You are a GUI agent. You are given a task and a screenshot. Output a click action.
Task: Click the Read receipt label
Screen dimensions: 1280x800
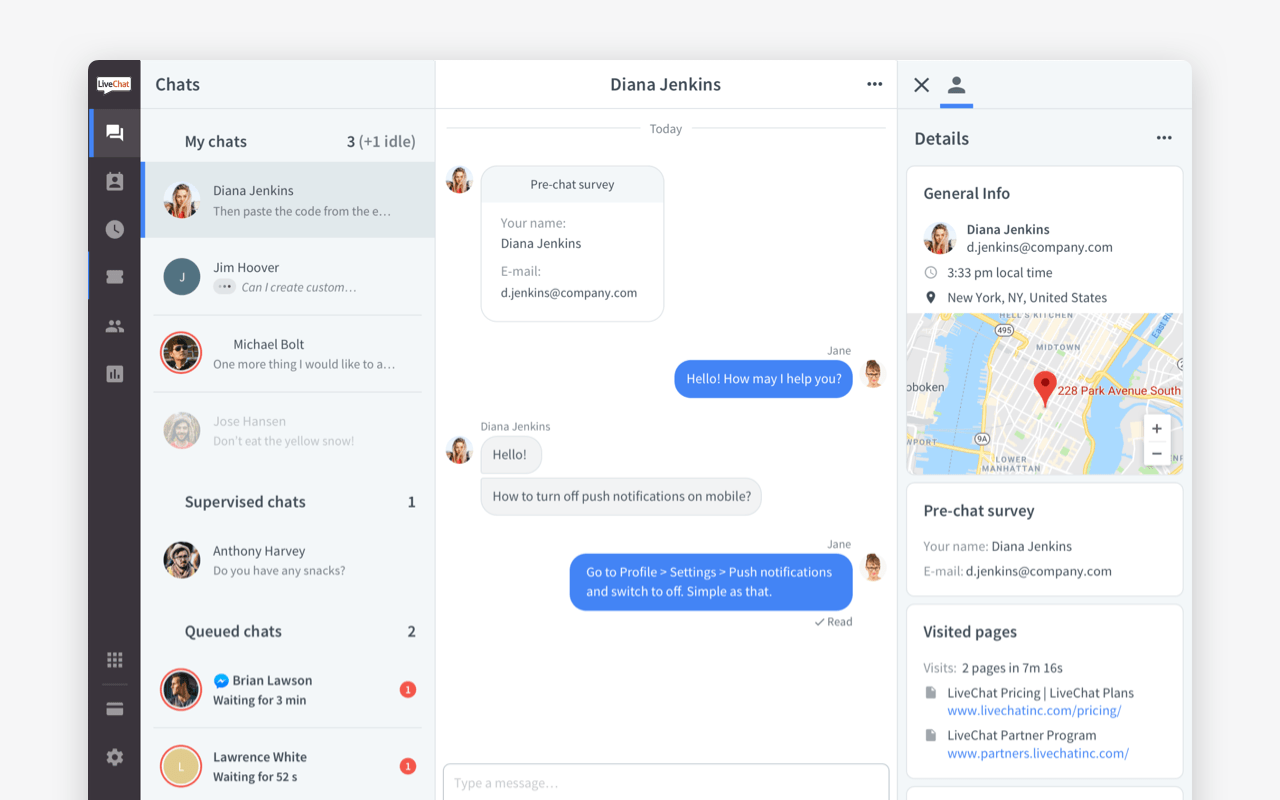pos(833,622)
